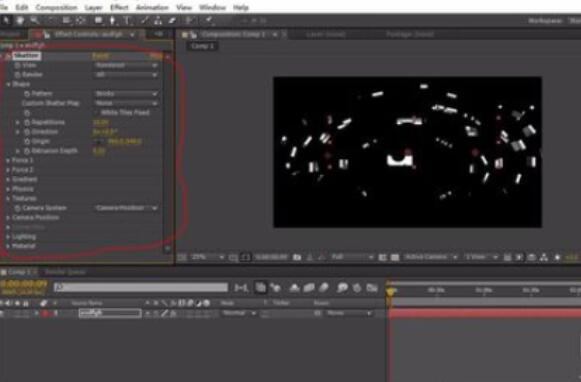The width and height of the screenshot is (581, 382).
Task: Click the timeline search input field
Action: coord(141,288)
